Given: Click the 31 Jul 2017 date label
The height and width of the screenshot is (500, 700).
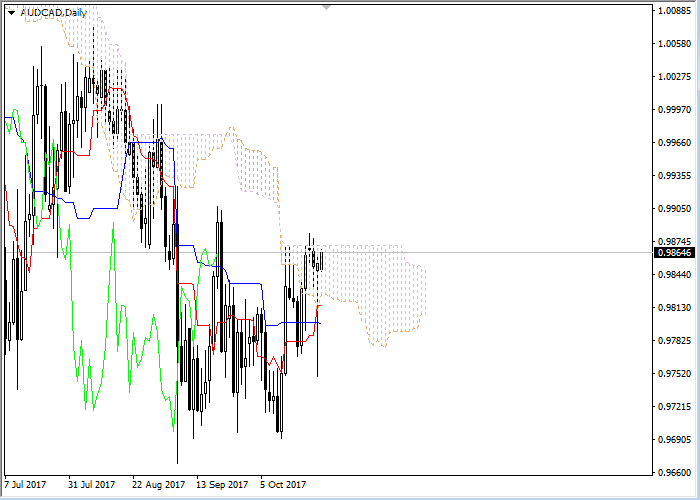Looking at the screenshot, I should [x=92, y=484].
